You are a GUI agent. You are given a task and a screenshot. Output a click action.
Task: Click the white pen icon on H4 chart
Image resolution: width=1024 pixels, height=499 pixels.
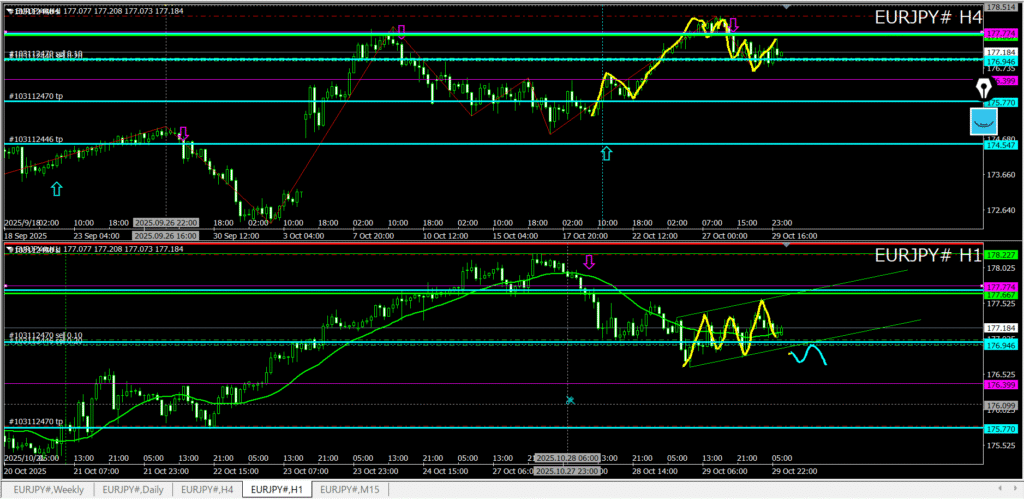click(x=983, y=89)
